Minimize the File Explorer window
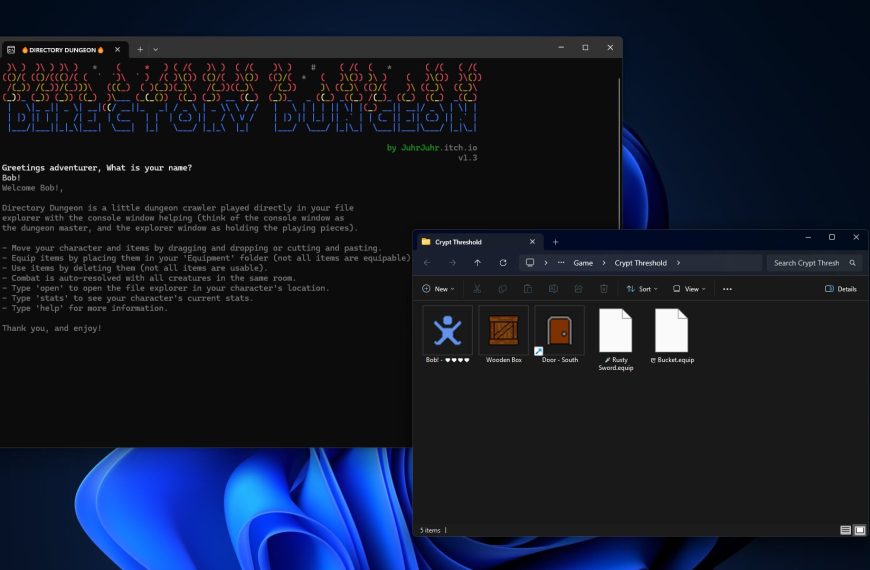The width and height of the screenshot is (870, 570). pos(808,237)
